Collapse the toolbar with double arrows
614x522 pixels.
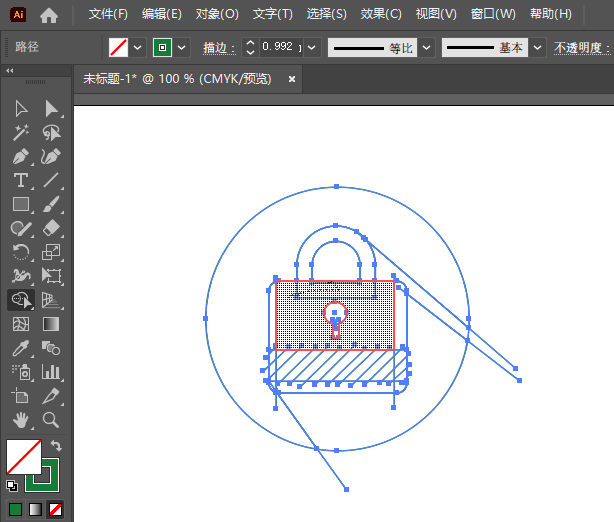point(10,70)
